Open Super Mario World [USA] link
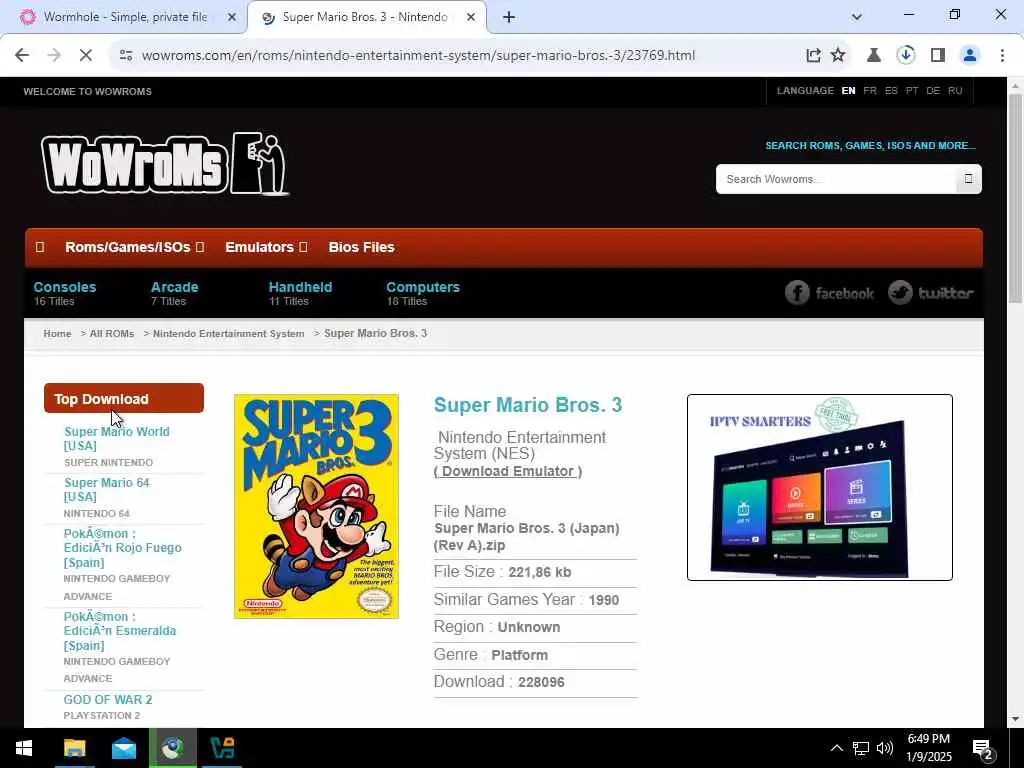The width and height of the screenshot is (1024, 768). click(x=117, y=439)
